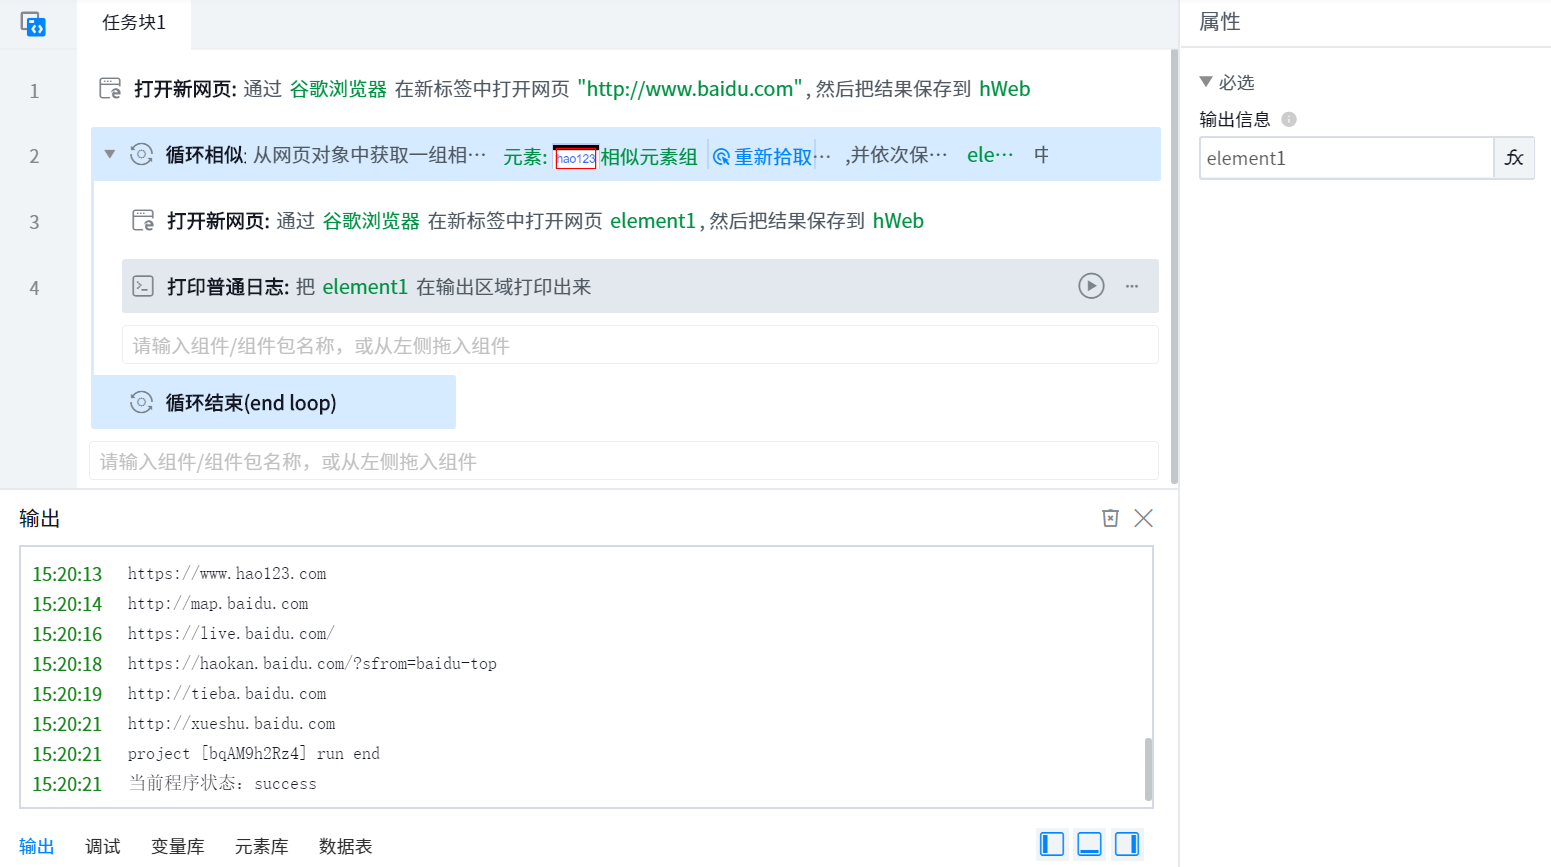Toggle the bottom panel layout button
This screenshot has width=1551, height=867.
pos(1090,844)
